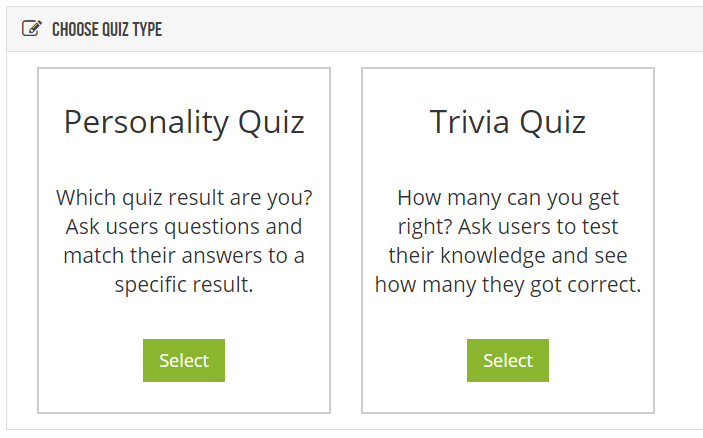The width and height of the screenshot is (703, 438).
Task: Click the word Trivia in the title
Action: point(469,121)
